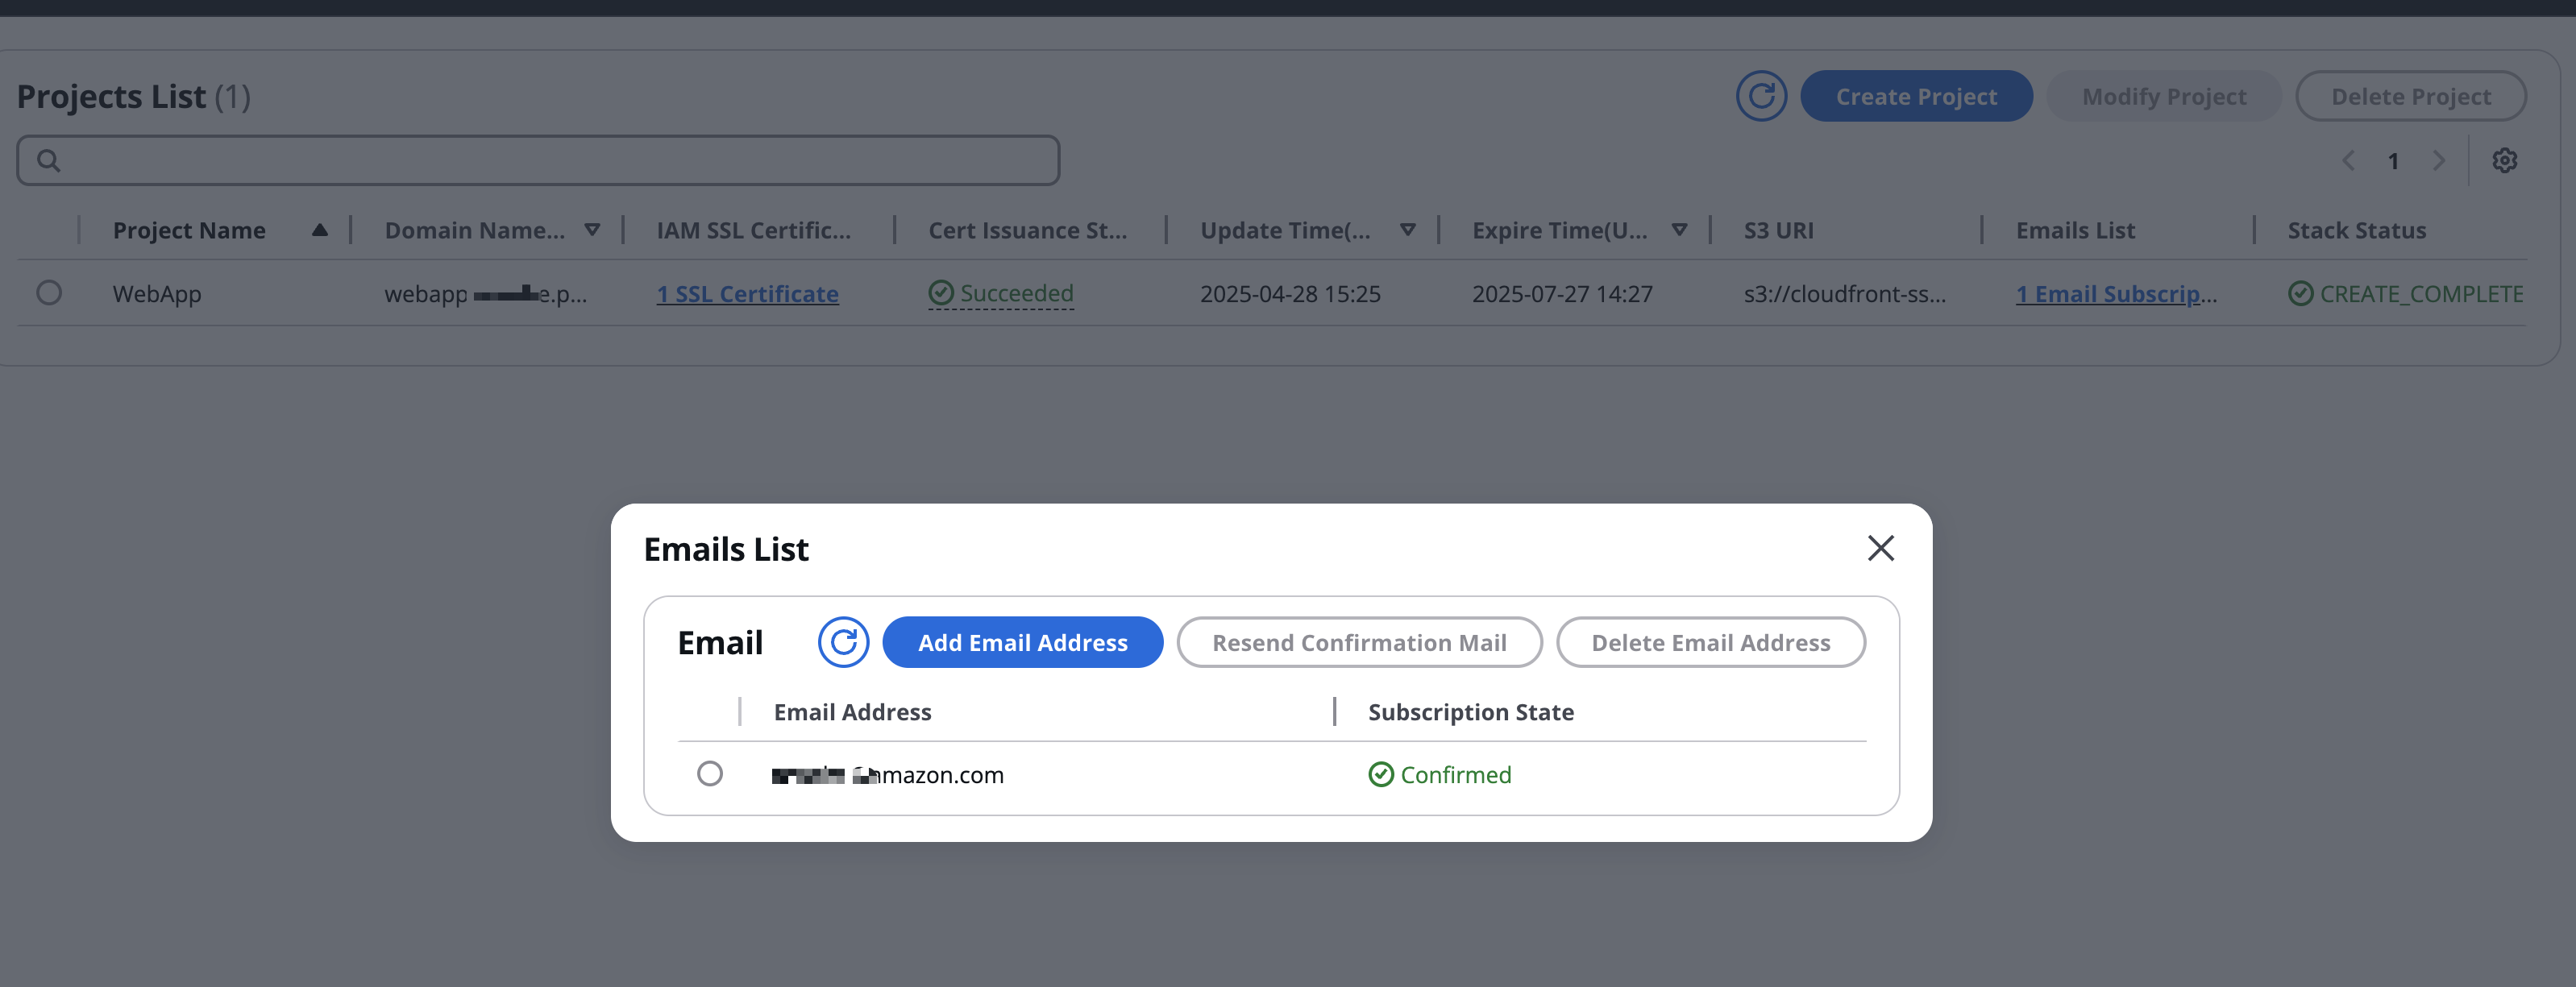Click the WebApp project name cell
The width and height of the screenshot is (2576, 987).
tap(157, 294)
